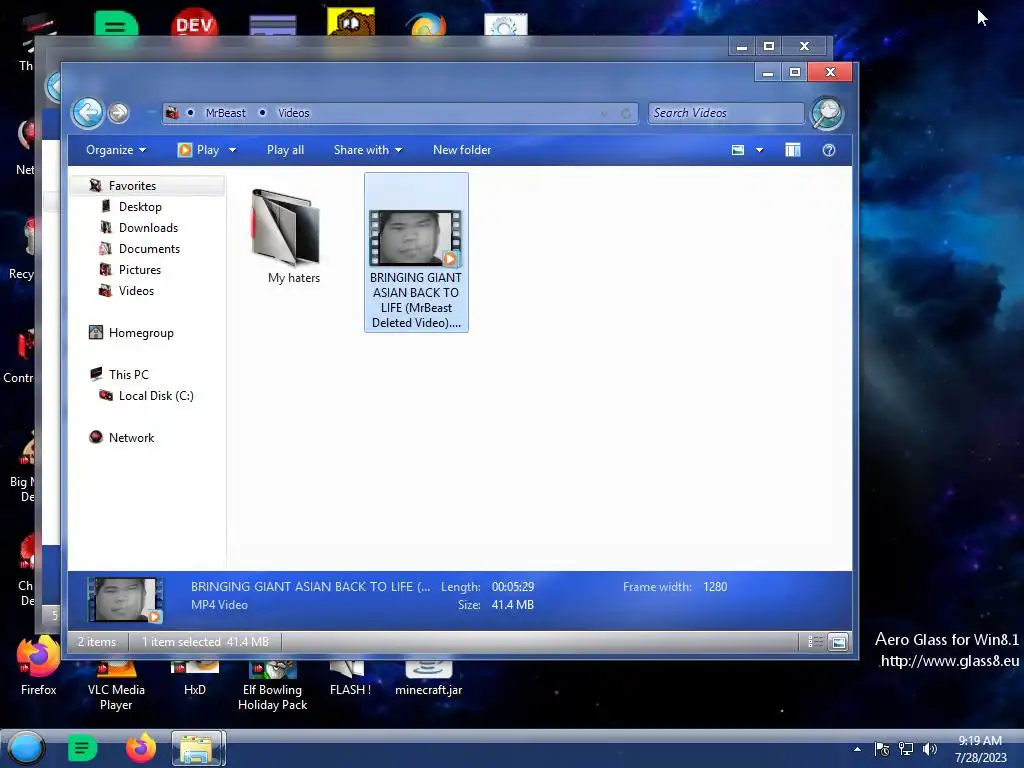
Task: Click the network tray icon
Action: [906, 749]
